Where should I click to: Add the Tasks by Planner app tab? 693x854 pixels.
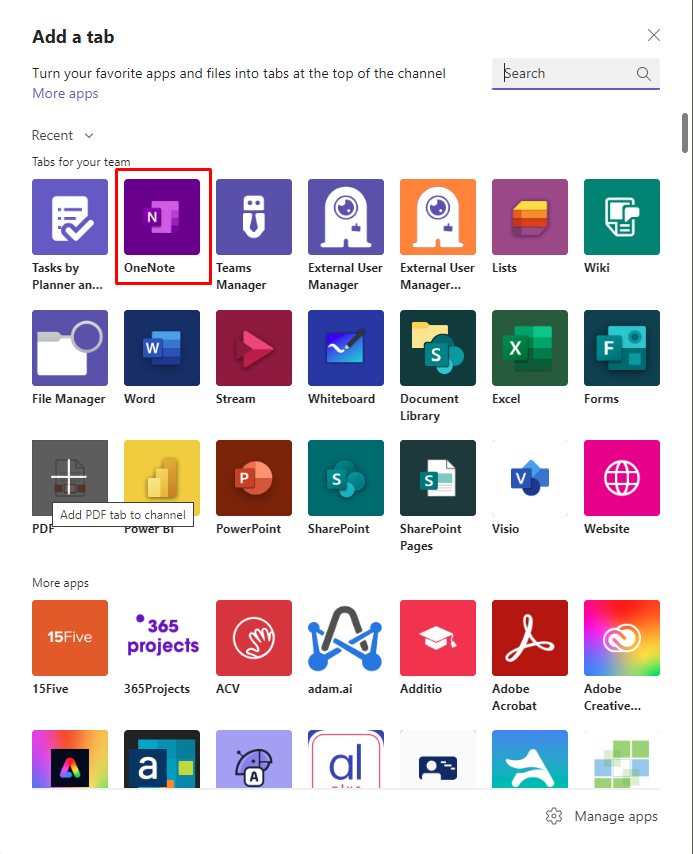70,217
